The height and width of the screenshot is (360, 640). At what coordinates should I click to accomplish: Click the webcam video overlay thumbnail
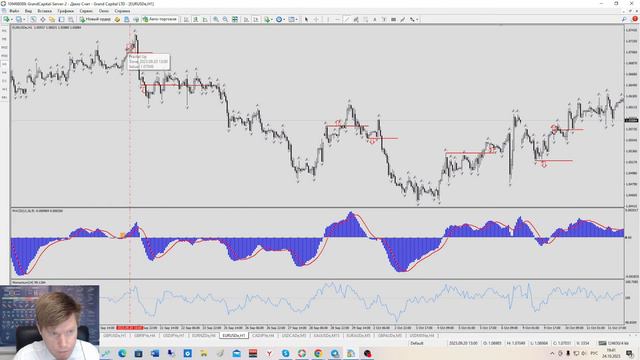[x=49, y=322]
